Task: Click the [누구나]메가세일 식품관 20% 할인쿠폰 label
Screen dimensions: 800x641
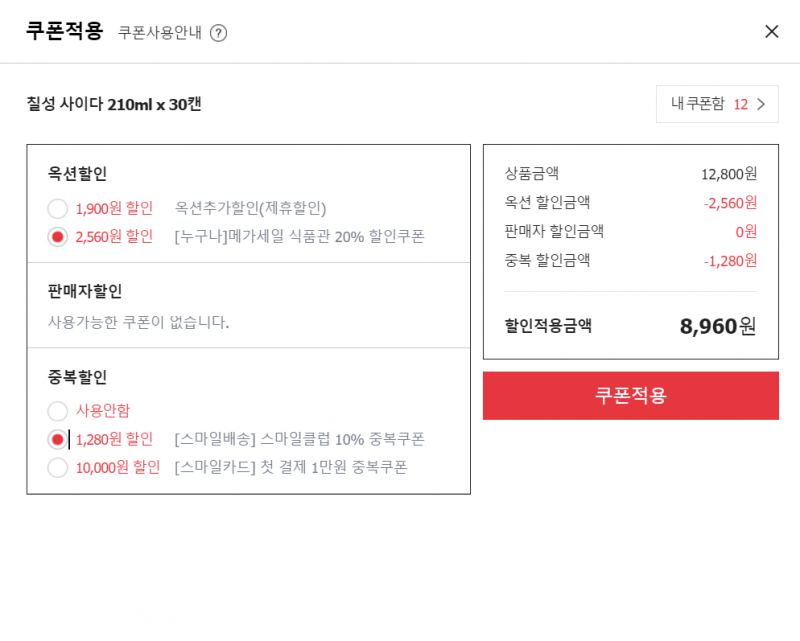Action: coord(299,236)
